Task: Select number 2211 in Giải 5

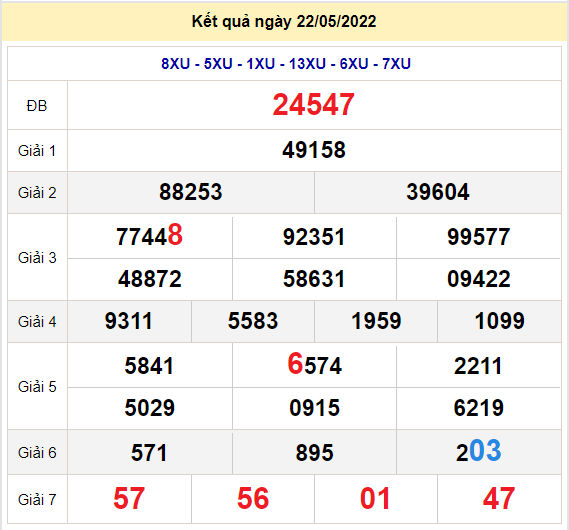Action: tap(478, 366)
